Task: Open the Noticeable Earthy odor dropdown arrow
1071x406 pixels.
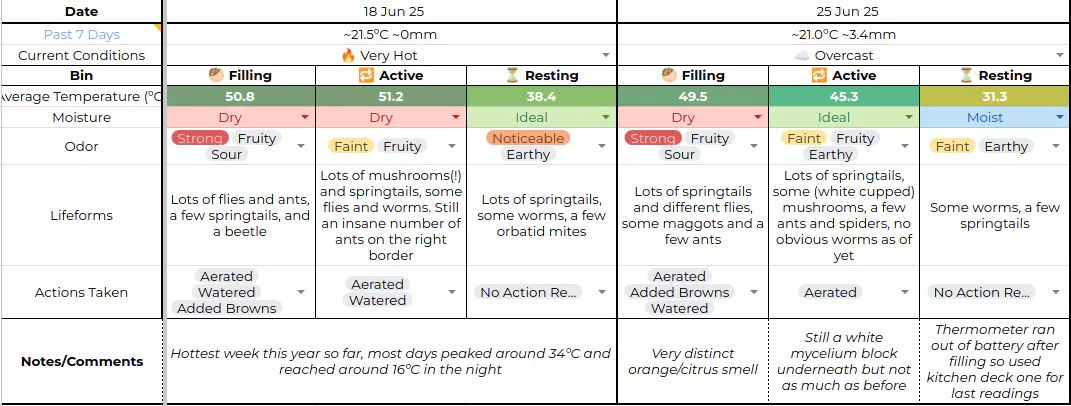Action: coord(602,146)
